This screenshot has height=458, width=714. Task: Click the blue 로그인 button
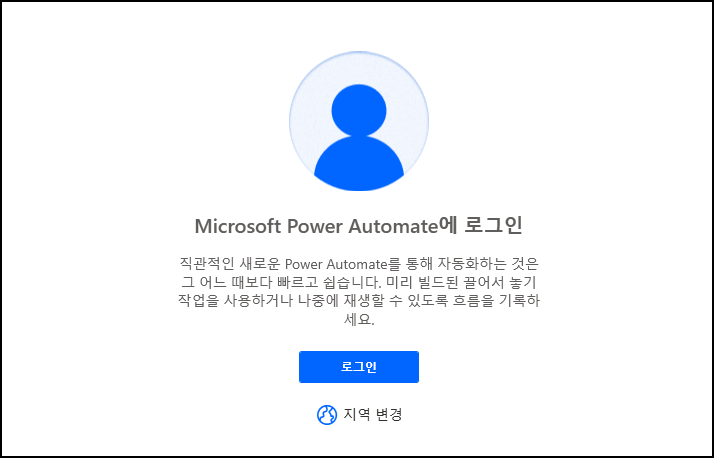point(359,367)
